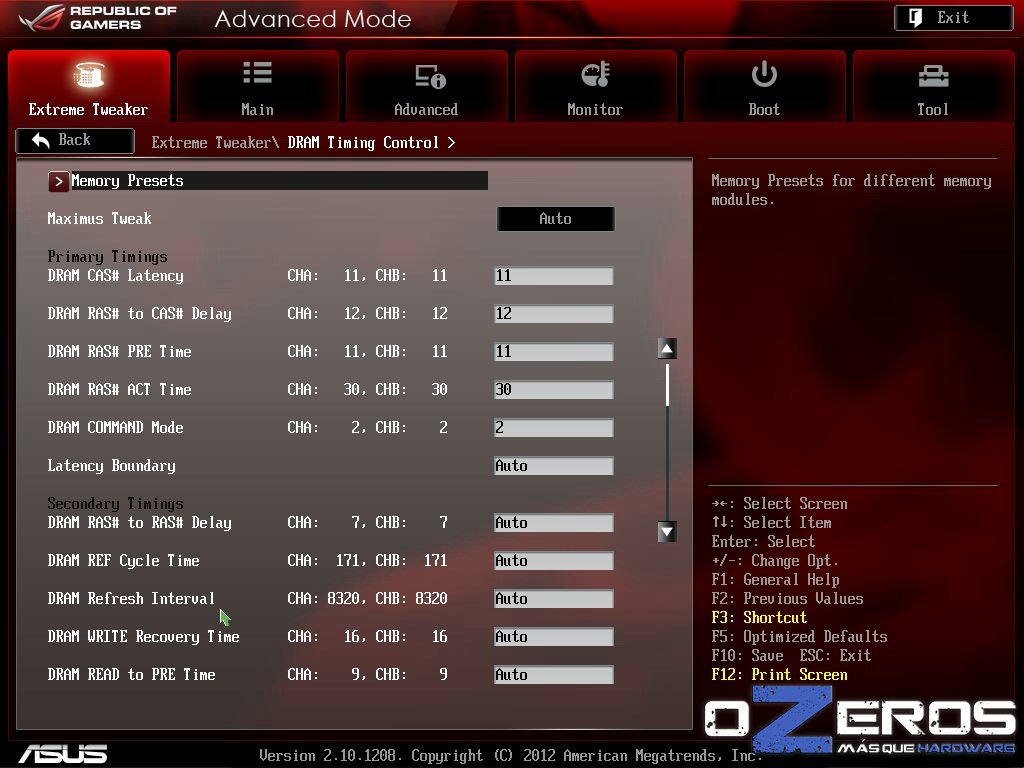Click the Advanced tab monitor-info icon

pyautogui.click(x=430, y=76)
